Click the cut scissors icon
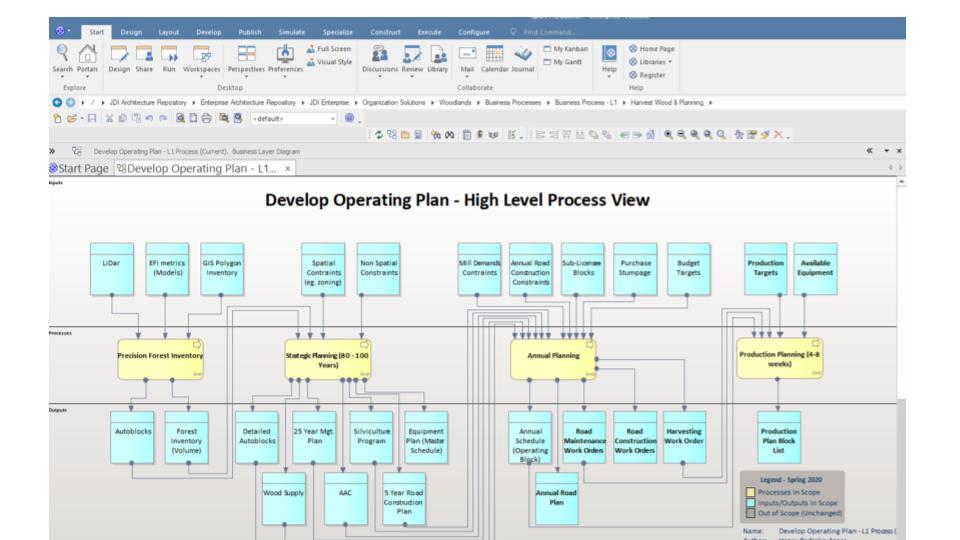This screenshot has width=960, height=540. click(x=109, y=118)
